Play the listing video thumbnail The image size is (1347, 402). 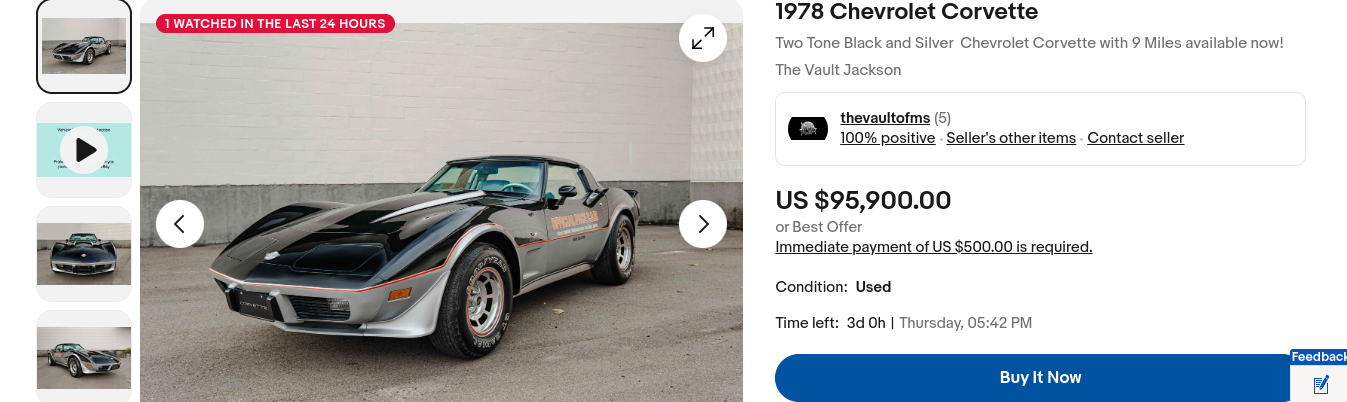tap(84, 150)
